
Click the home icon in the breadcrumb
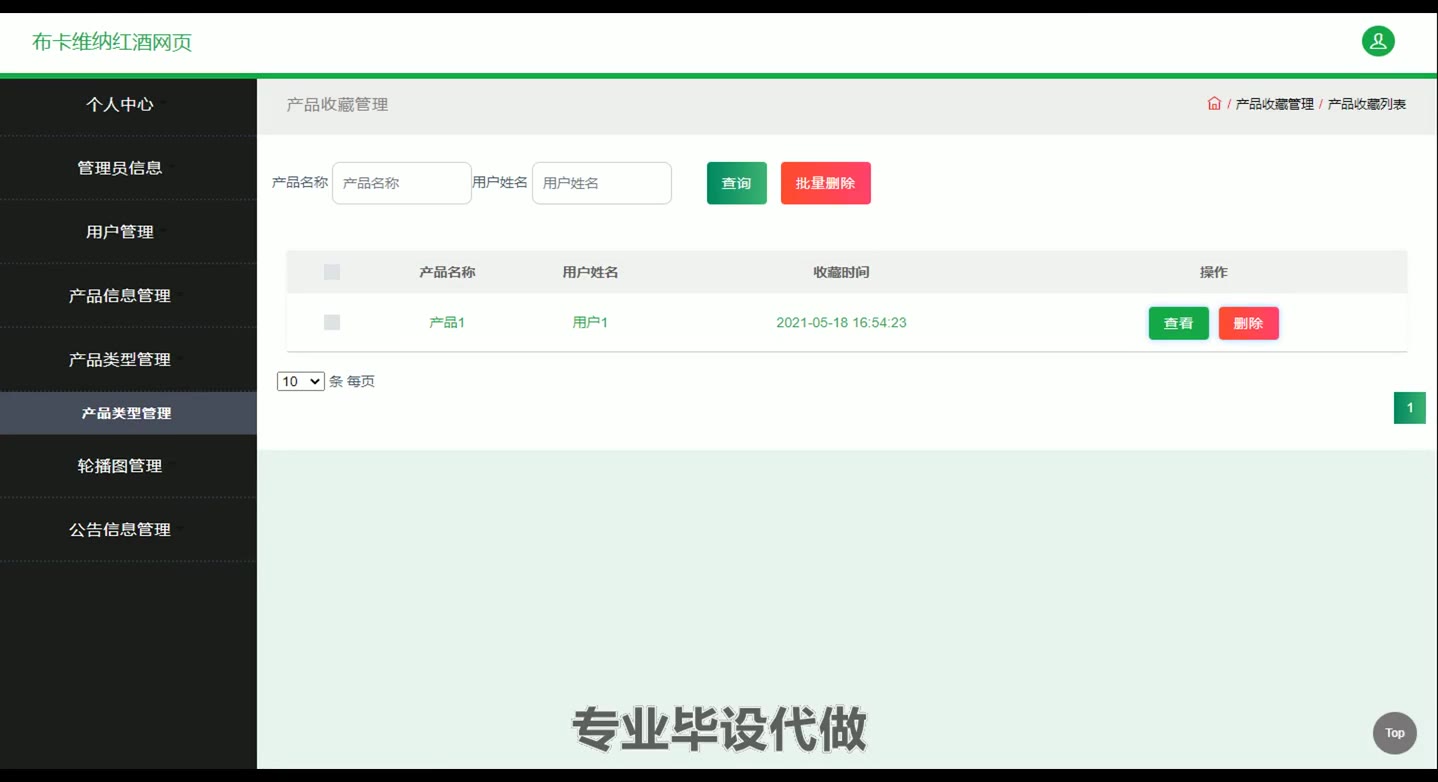coord(1214,103)
